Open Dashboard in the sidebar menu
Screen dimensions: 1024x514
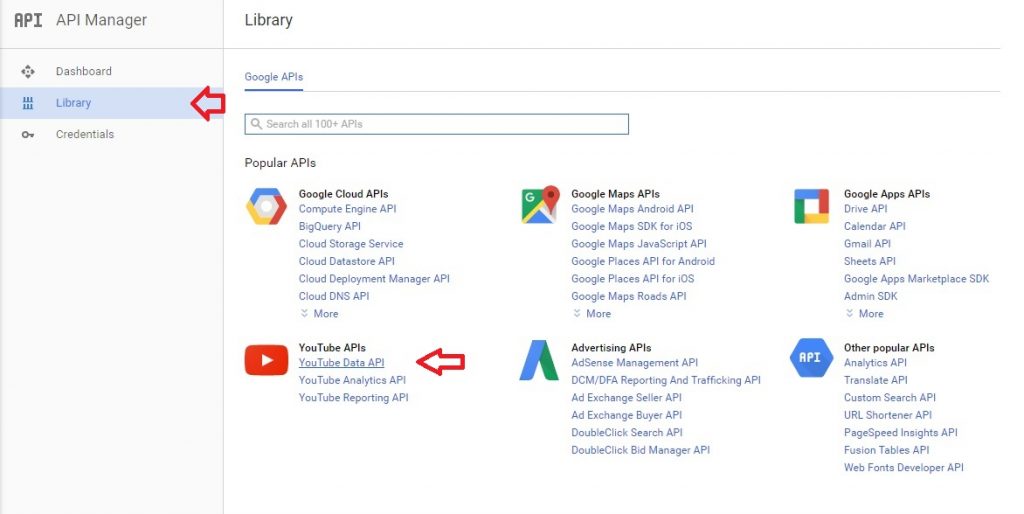pyautogui.click(x=84, y=72)
